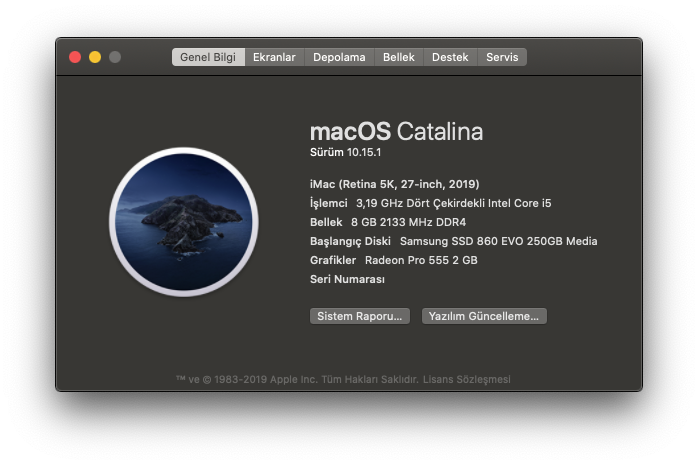Image resolution: width=698 pixels, height=465 pixels.
Task: Click the macOS Catalina island icon
Action: [184, 220]
